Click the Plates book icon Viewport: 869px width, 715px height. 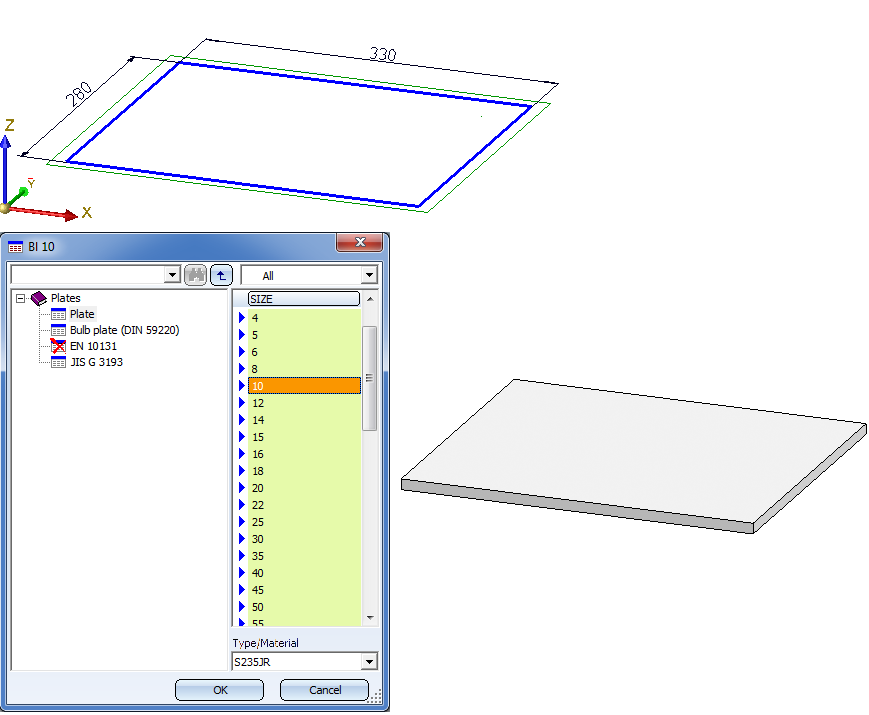point(39,298)
